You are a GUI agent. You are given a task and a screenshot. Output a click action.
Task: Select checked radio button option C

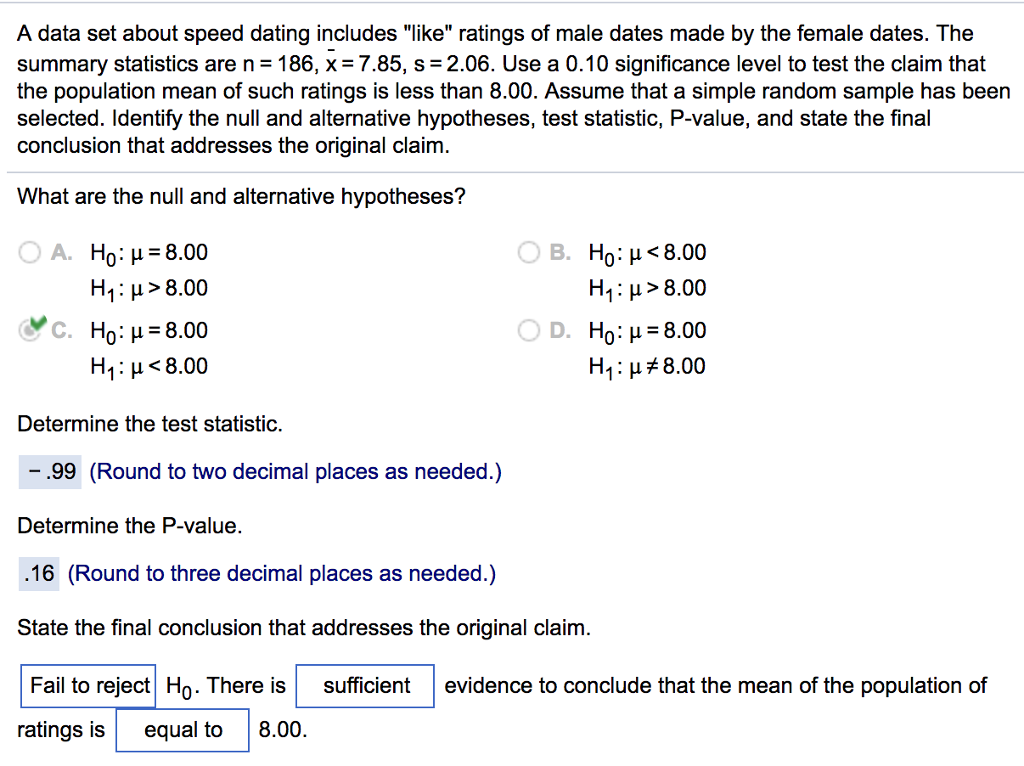click(29, 330)
